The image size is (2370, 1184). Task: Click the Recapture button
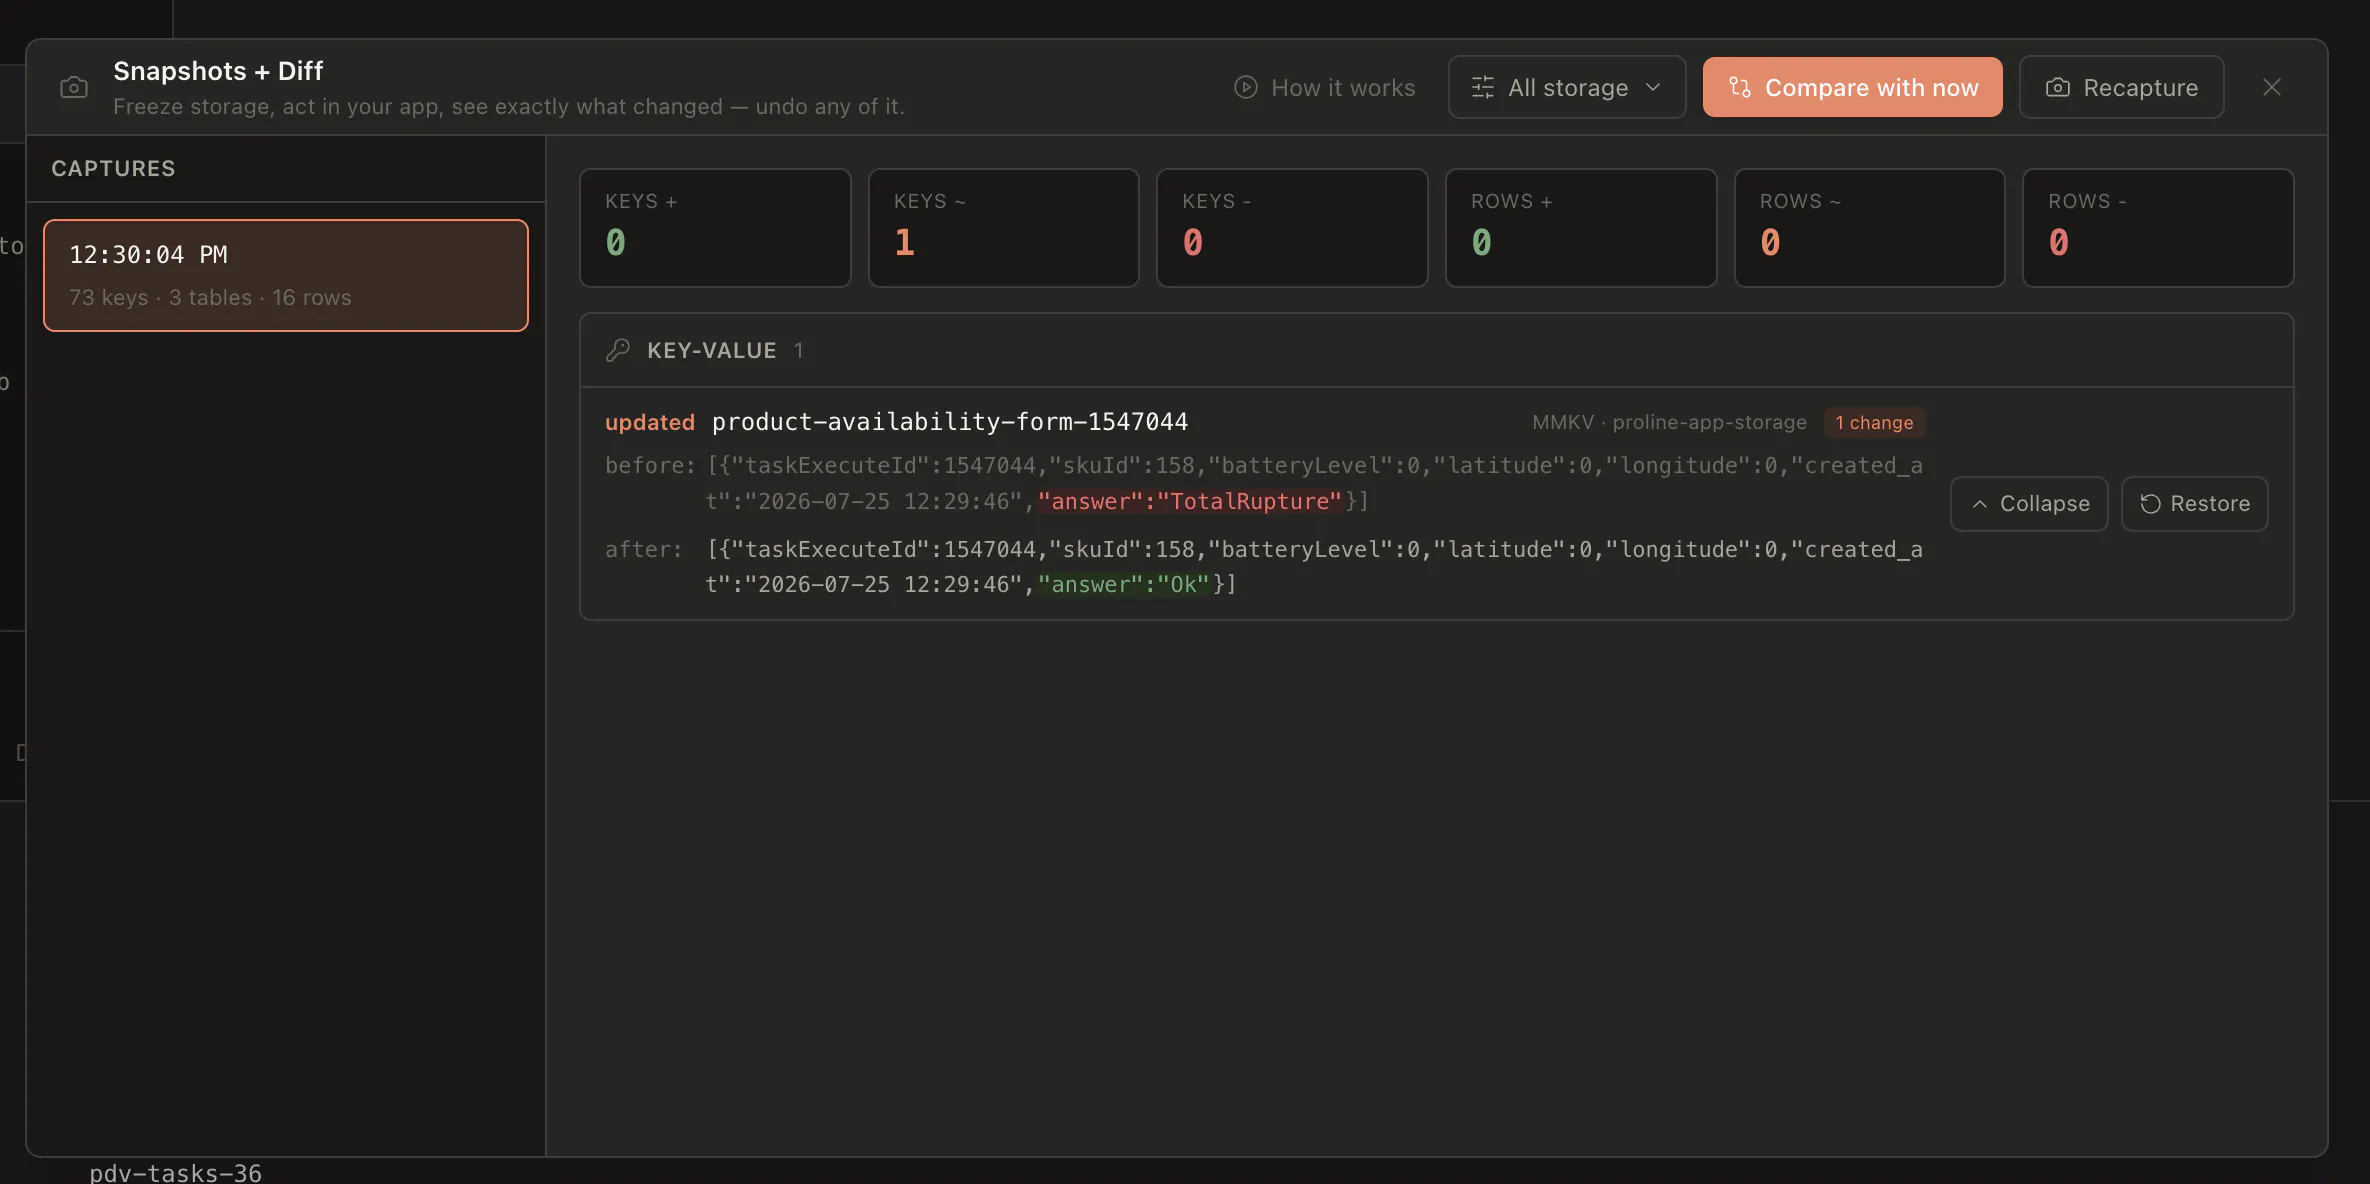pos(2122,87)
